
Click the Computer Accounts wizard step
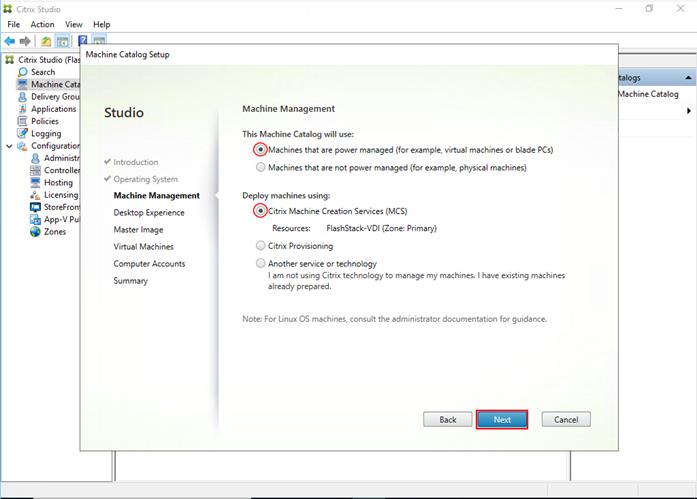click(149, 264)
